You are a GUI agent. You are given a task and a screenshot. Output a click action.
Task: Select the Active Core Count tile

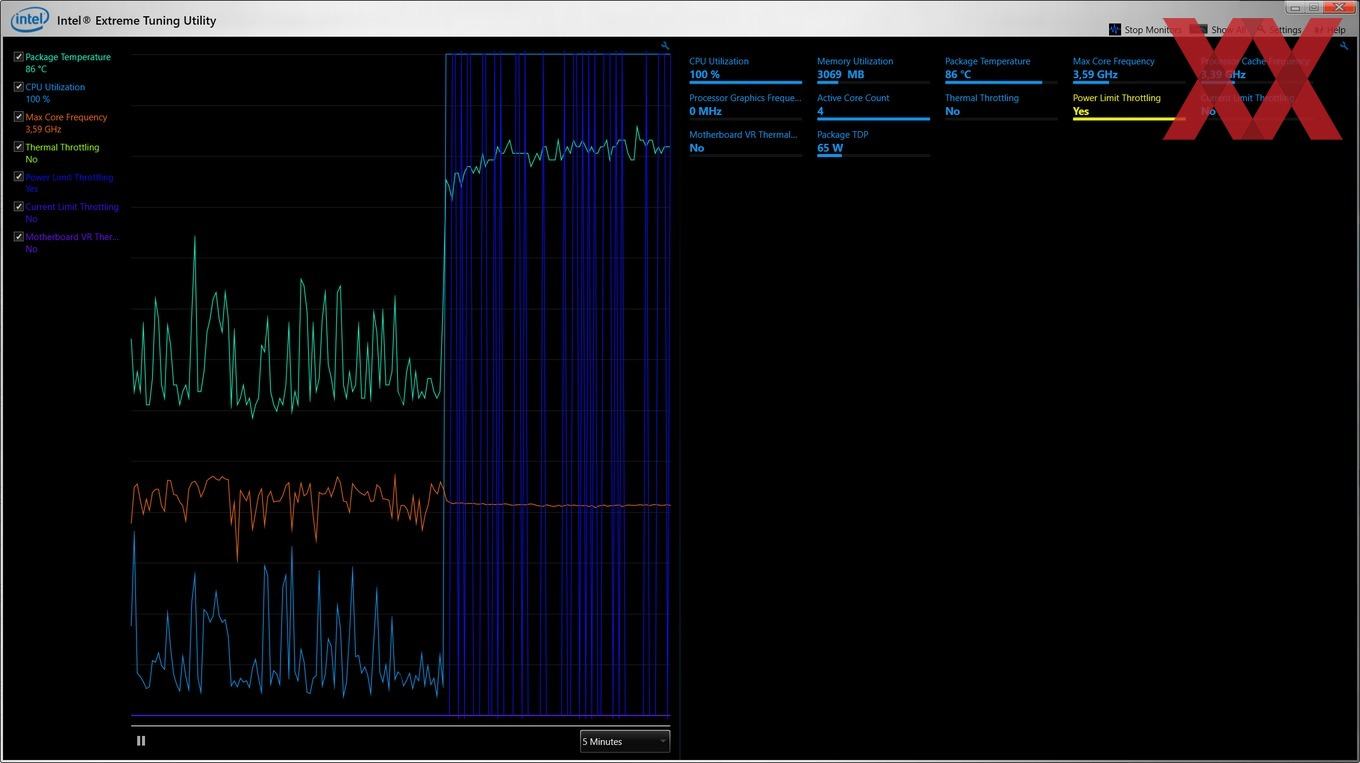tap(873, 106)
